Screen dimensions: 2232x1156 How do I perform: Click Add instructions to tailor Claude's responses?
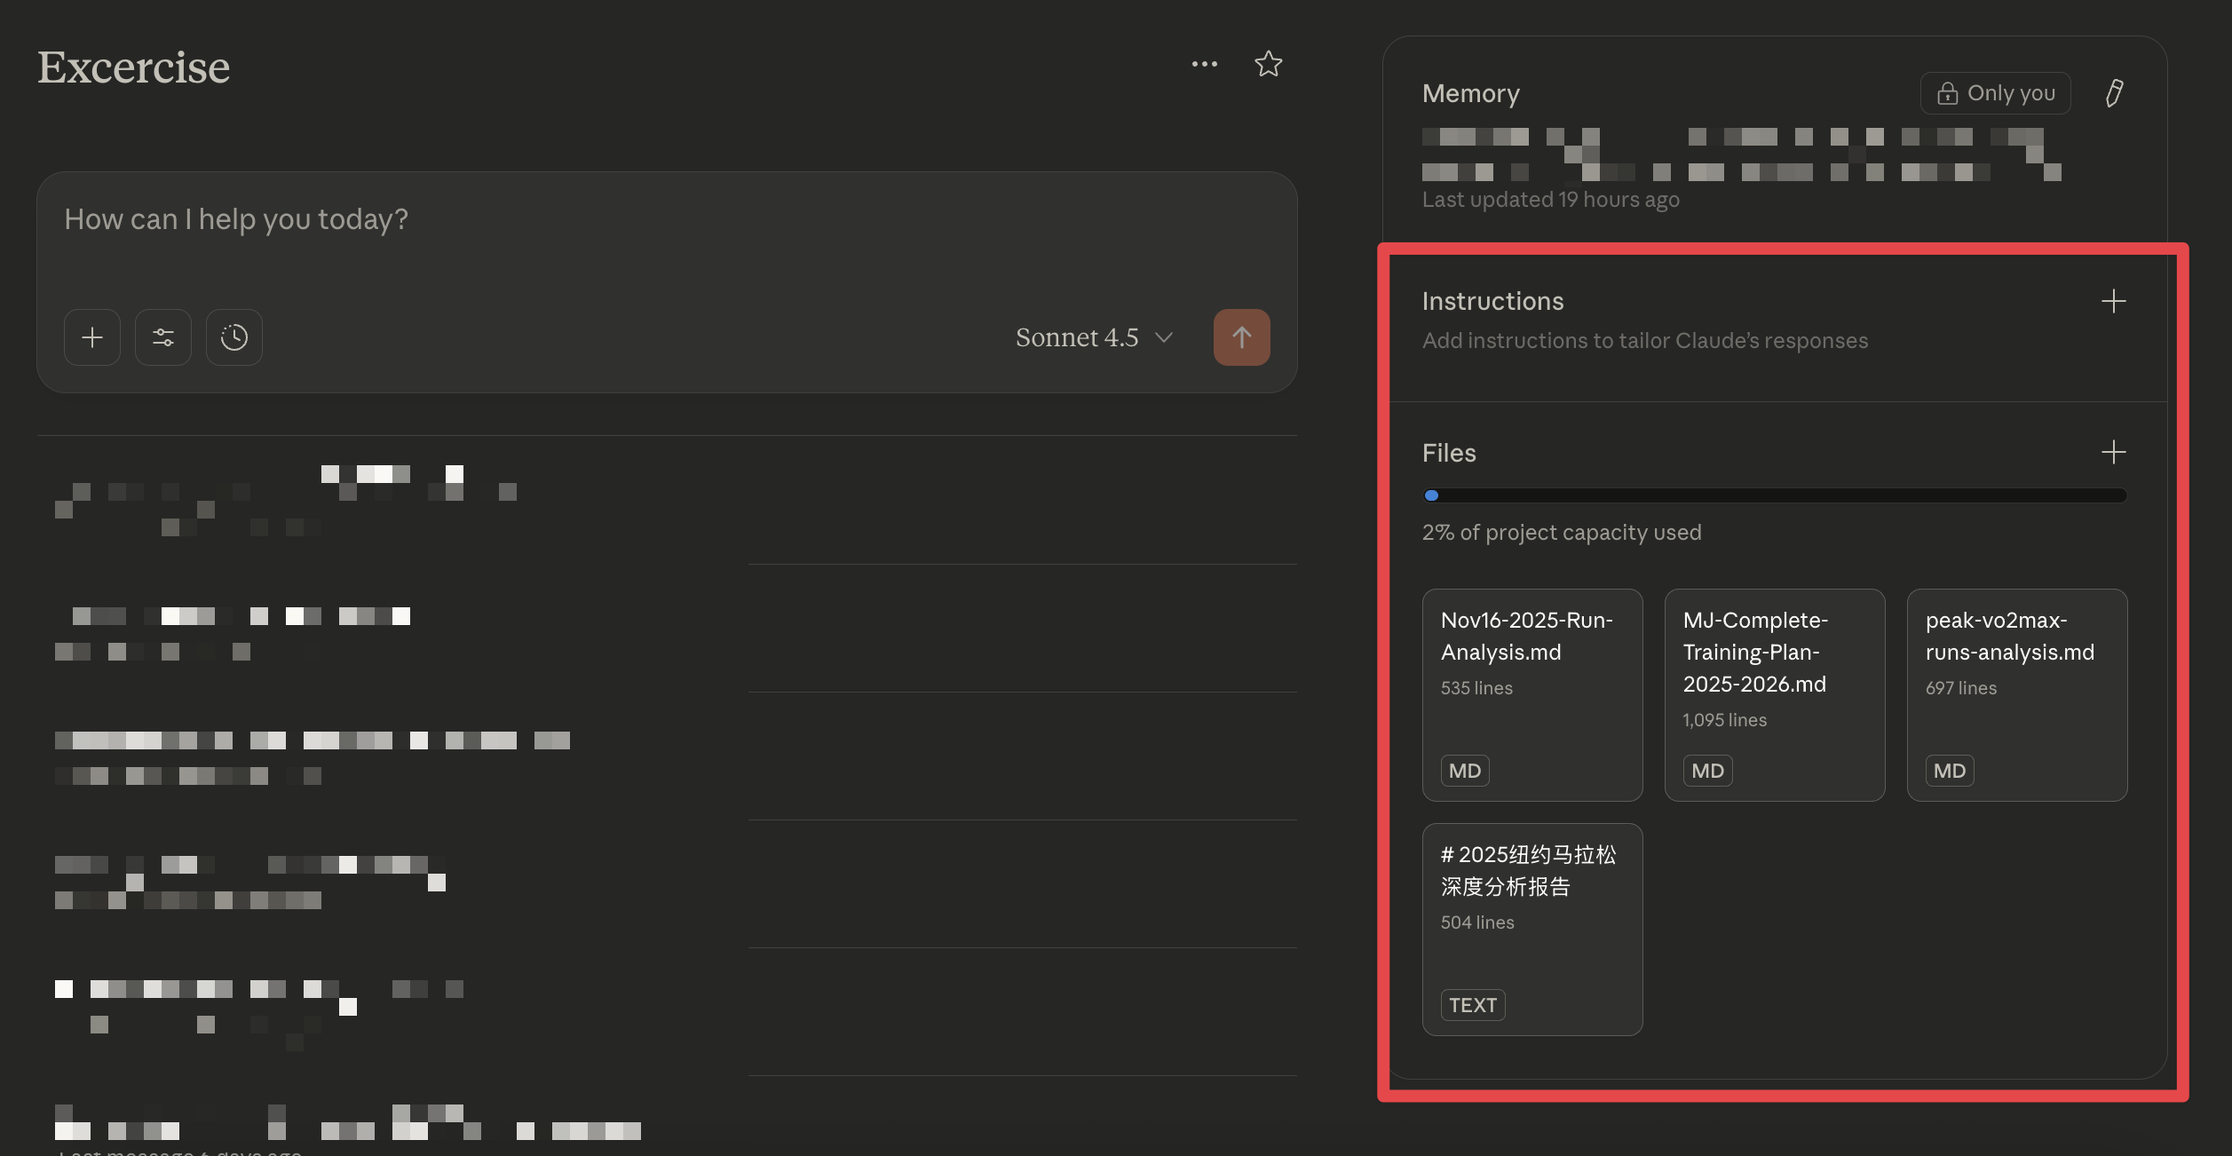coord(1645,341)
